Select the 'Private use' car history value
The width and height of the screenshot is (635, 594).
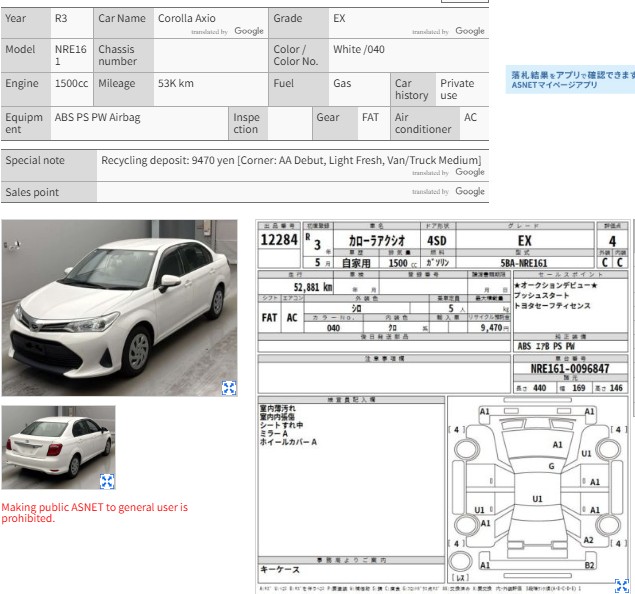(457, 89)
